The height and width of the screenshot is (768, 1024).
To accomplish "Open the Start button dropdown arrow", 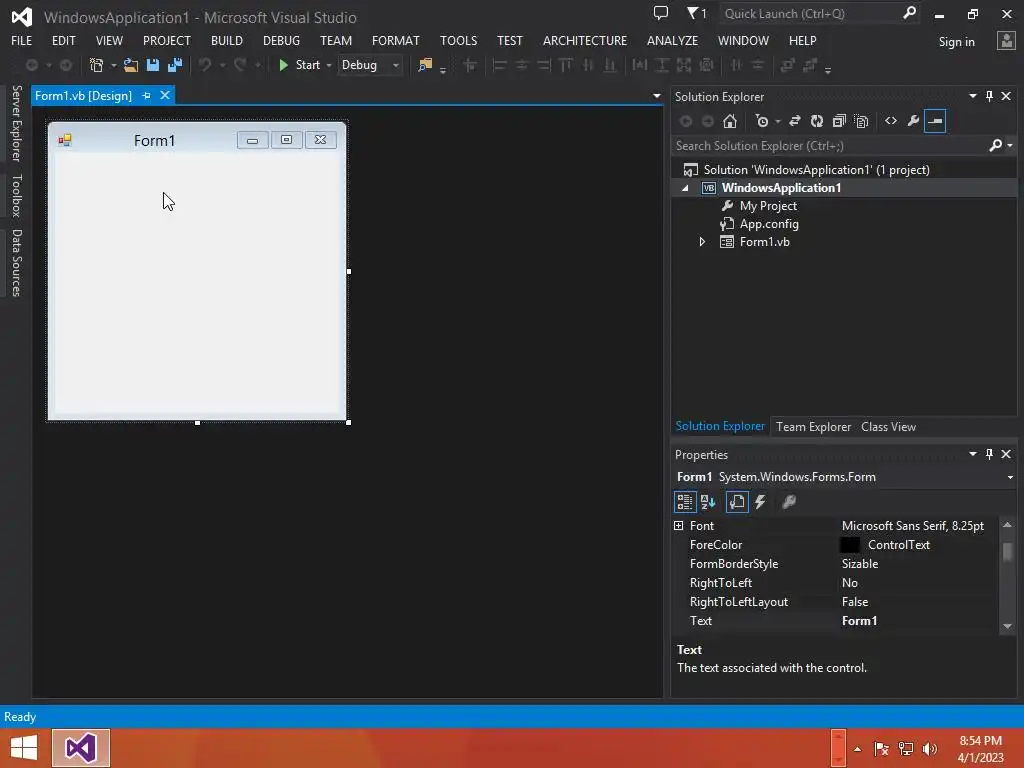I will (328, 65).
